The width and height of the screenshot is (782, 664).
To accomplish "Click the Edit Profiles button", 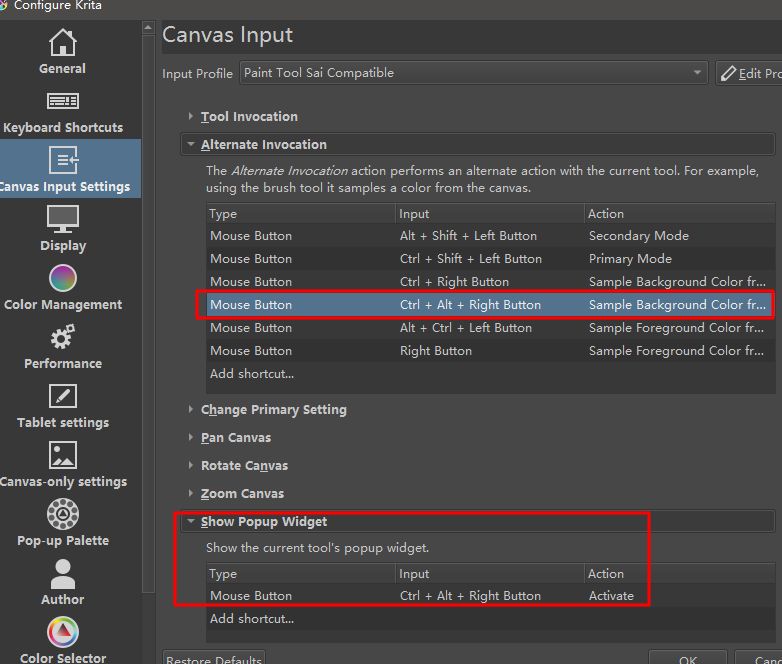I will [750, 73].
